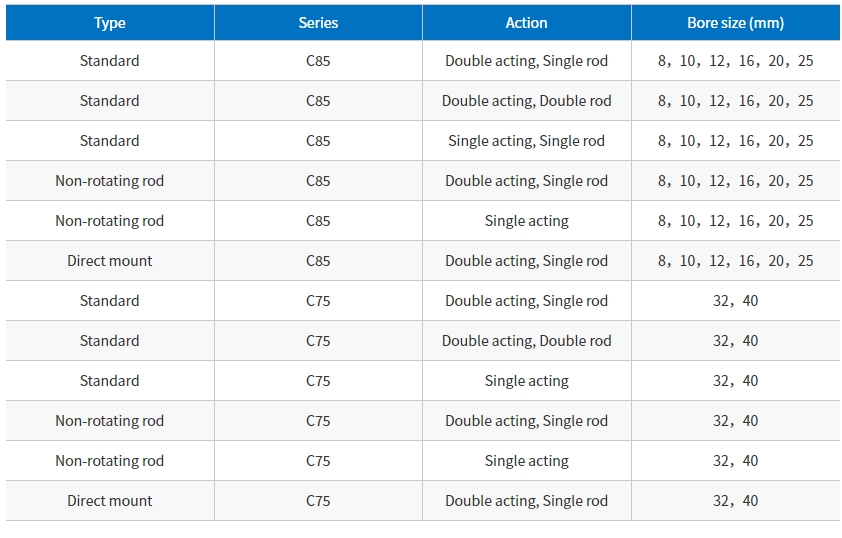This screenshot has height=538, width=842.
Task: Click Single acting in C75 Non-rotating row
Action: click(x=526, y=461)
